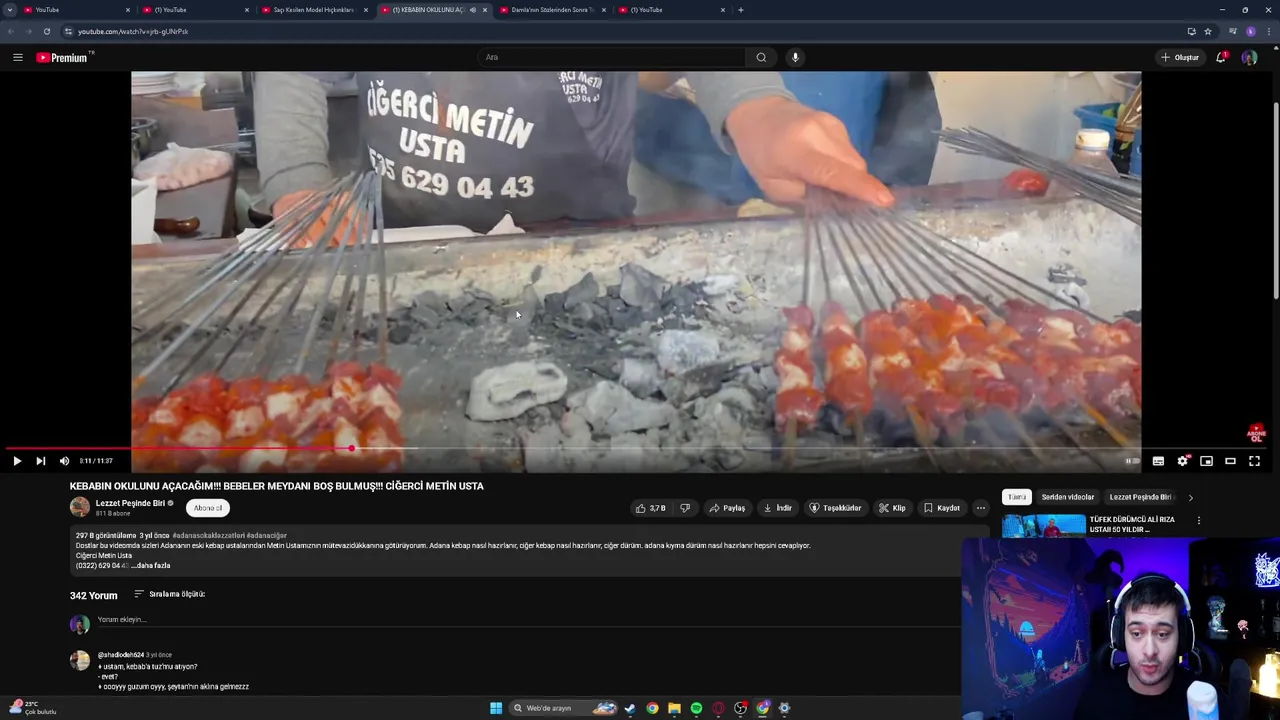Play the video with the play button
The height and width of the screenshot is (720, 1280).
[x=17, y=461]
